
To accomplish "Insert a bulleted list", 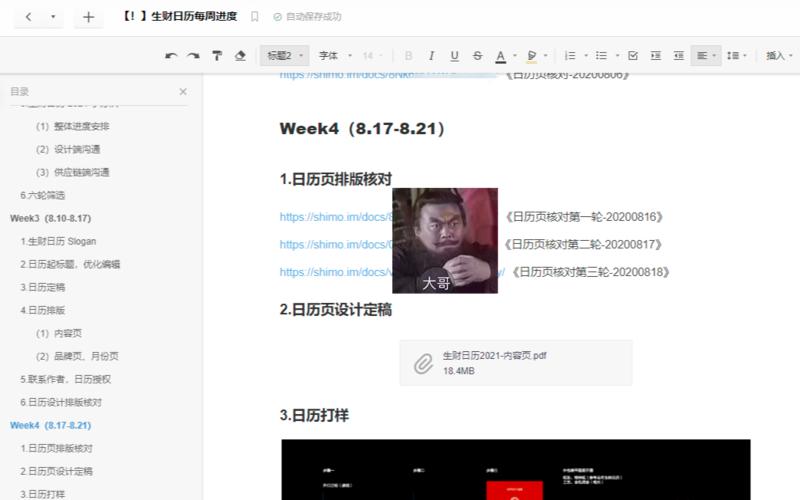I will coord(602,56).
